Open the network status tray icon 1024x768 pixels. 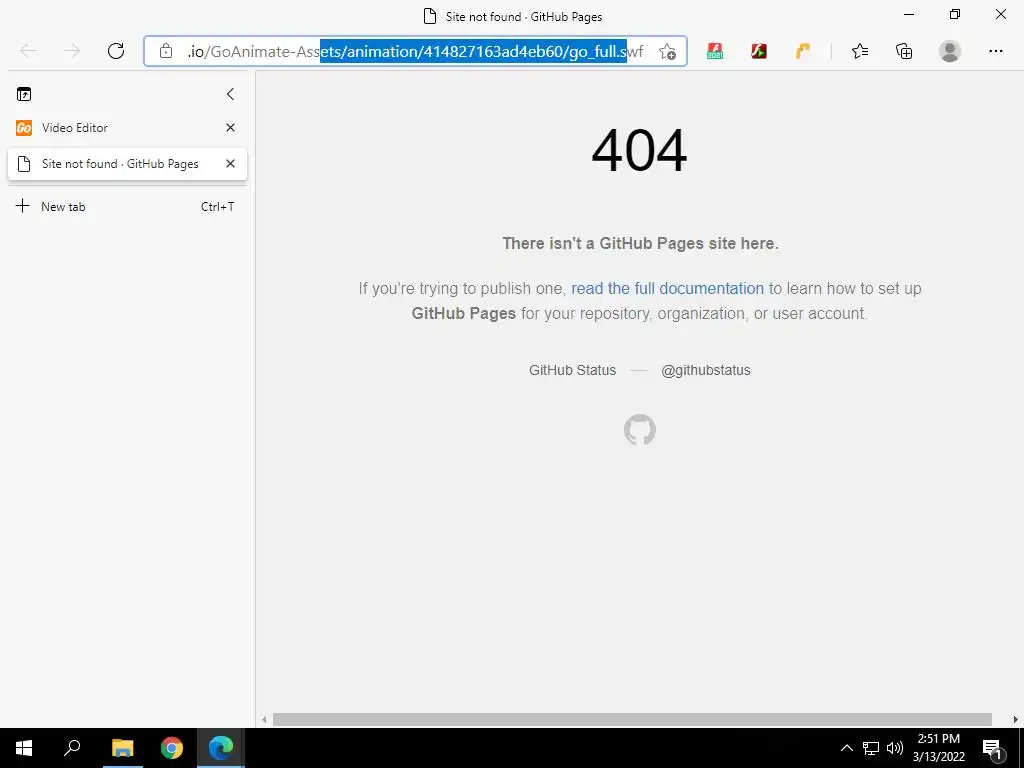click(871, 748)
